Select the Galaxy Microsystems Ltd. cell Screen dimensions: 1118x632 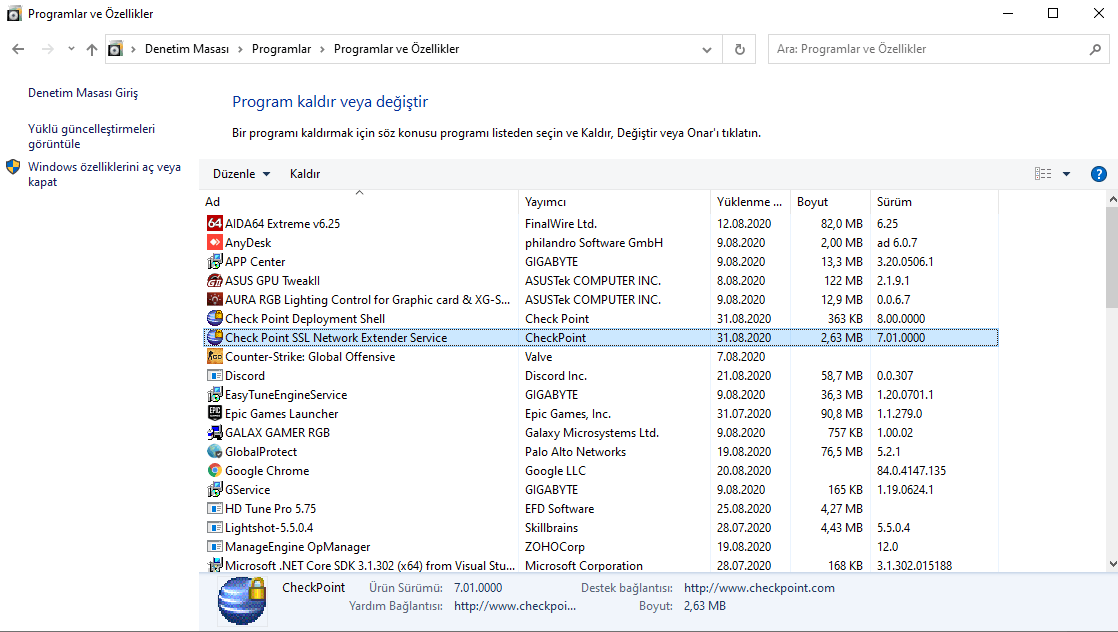point(592,433)
